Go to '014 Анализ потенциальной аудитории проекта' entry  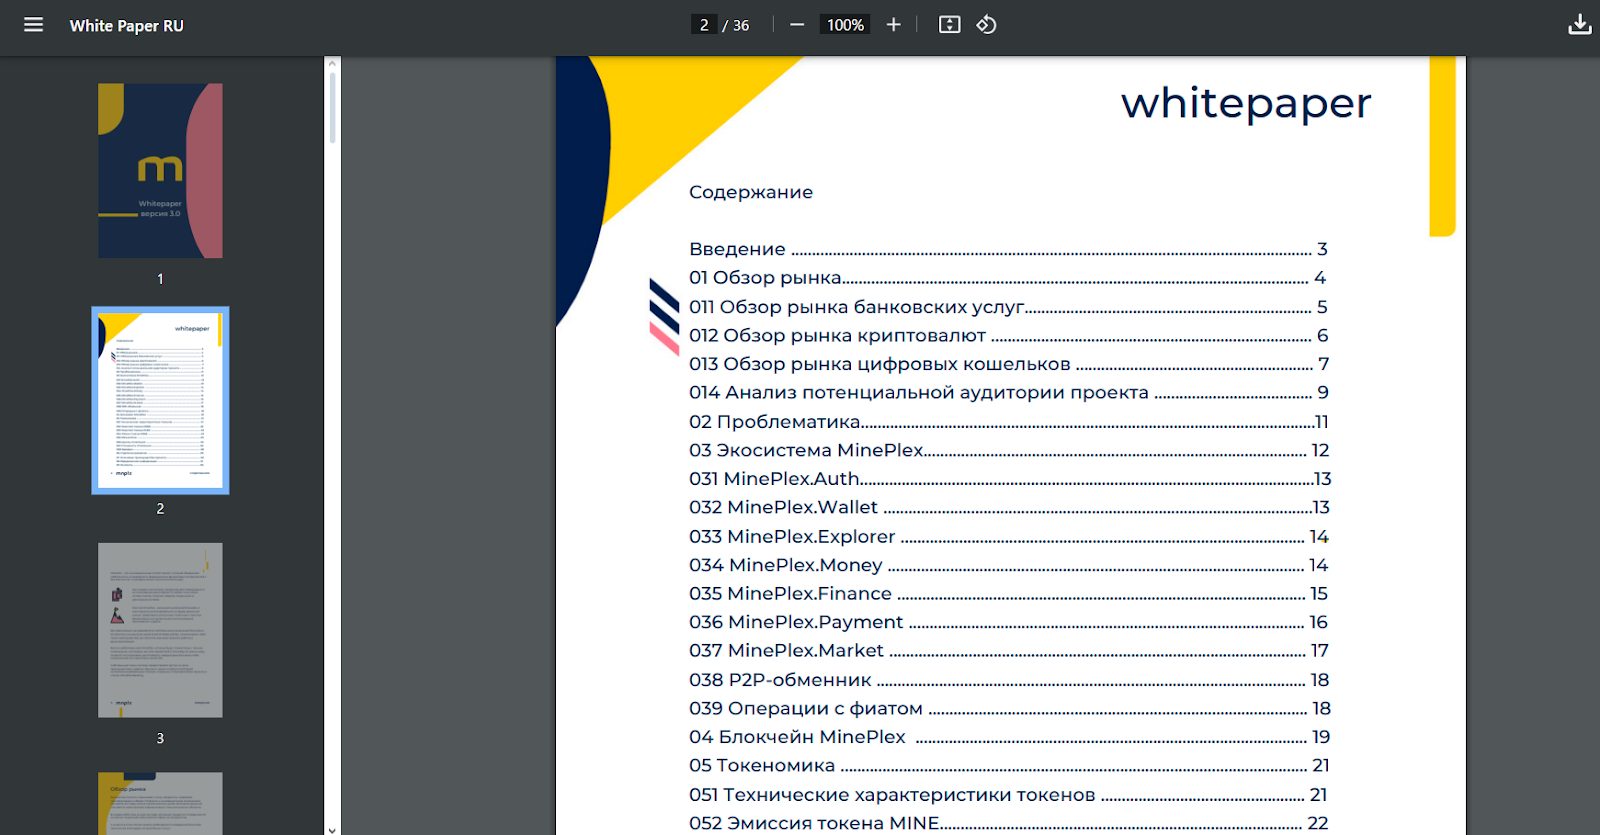pyautogui.click(x=1008, y=393)
